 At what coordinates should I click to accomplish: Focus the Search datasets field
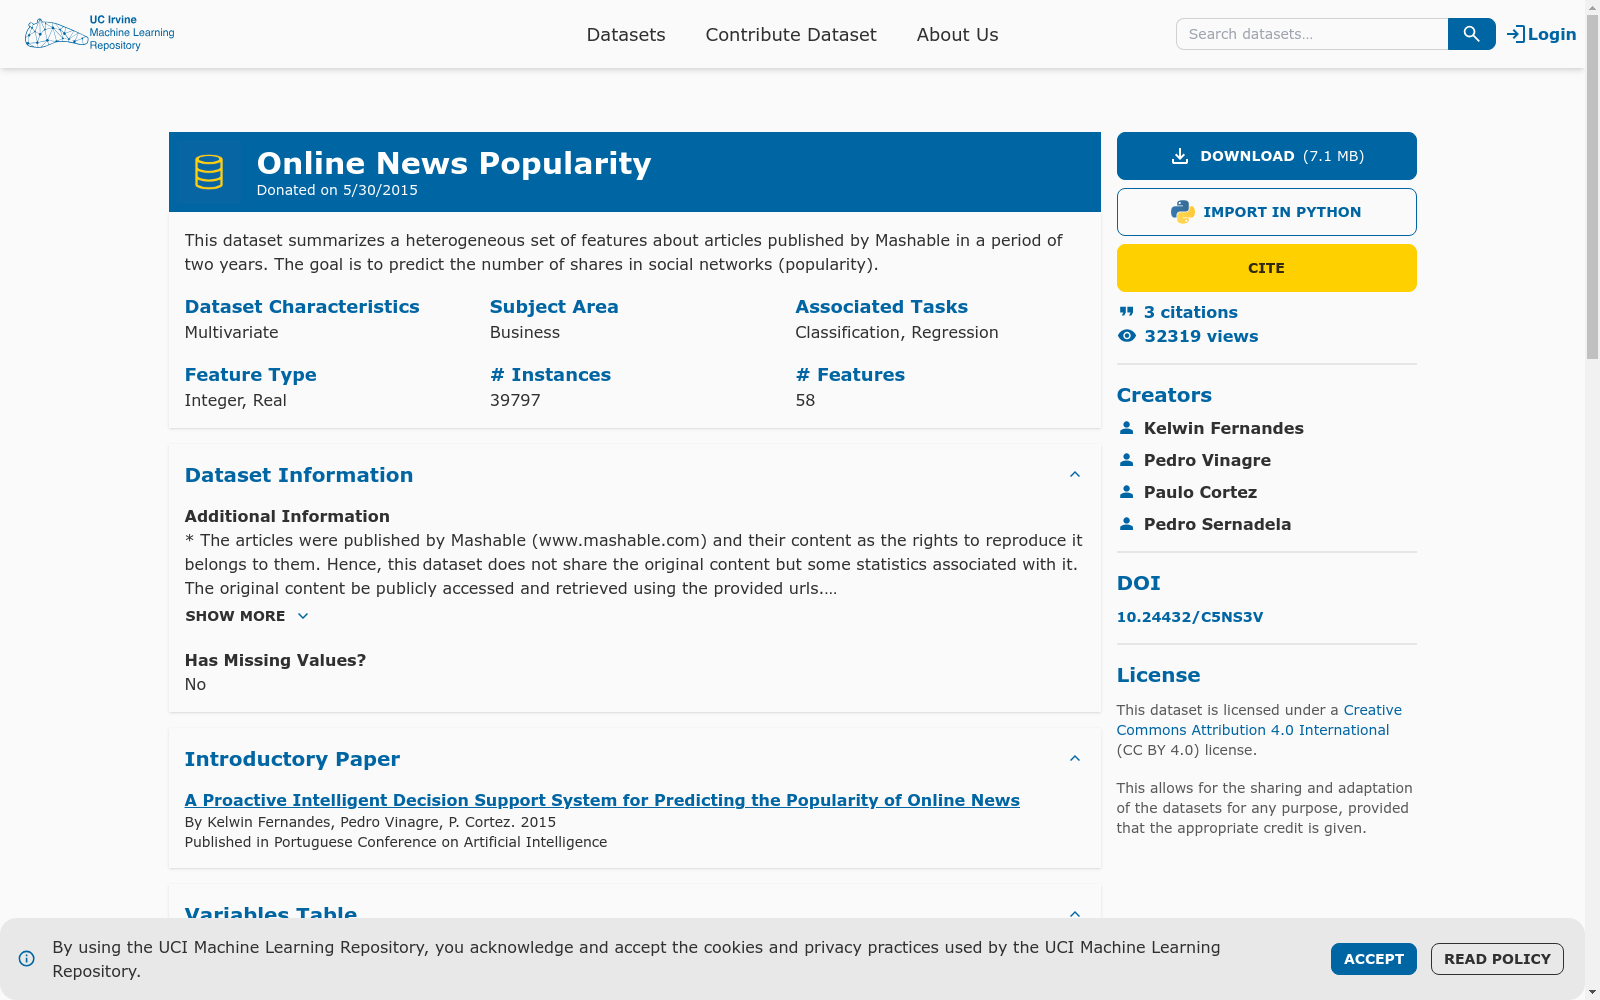point(1312,34)
